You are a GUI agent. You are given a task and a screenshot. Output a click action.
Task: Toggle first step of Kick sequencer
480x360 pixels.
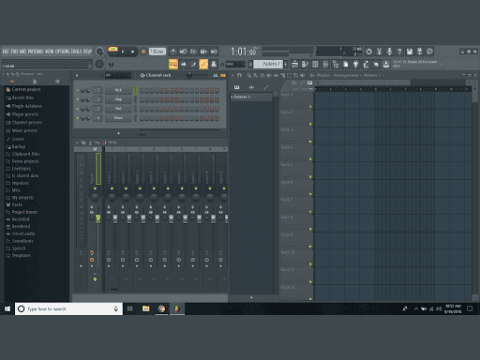(x=142, y=90)
